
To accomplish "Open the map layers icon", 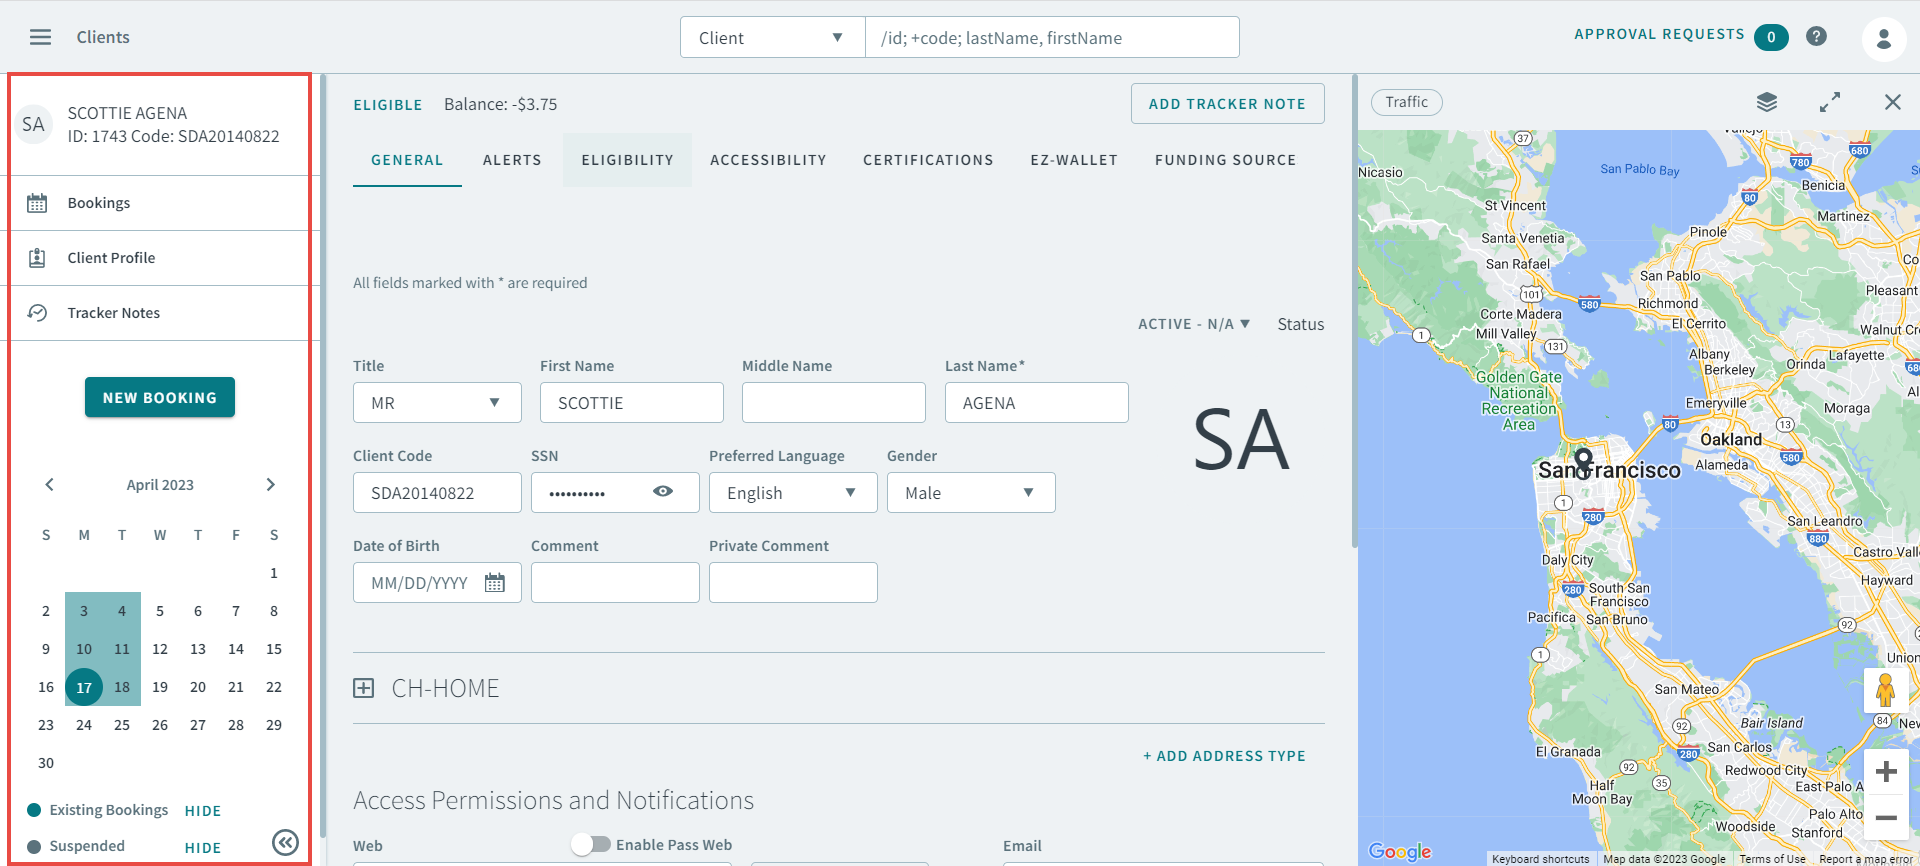I will [1766, 102].
